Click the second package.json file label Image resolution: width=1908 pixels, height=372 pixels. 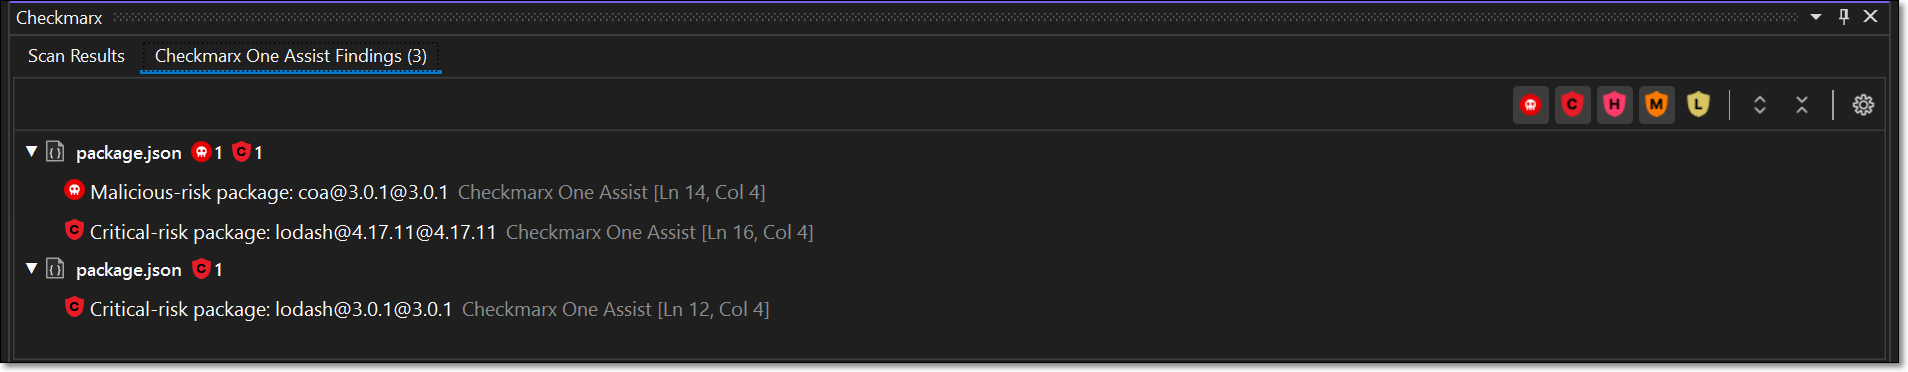(129, 270)
